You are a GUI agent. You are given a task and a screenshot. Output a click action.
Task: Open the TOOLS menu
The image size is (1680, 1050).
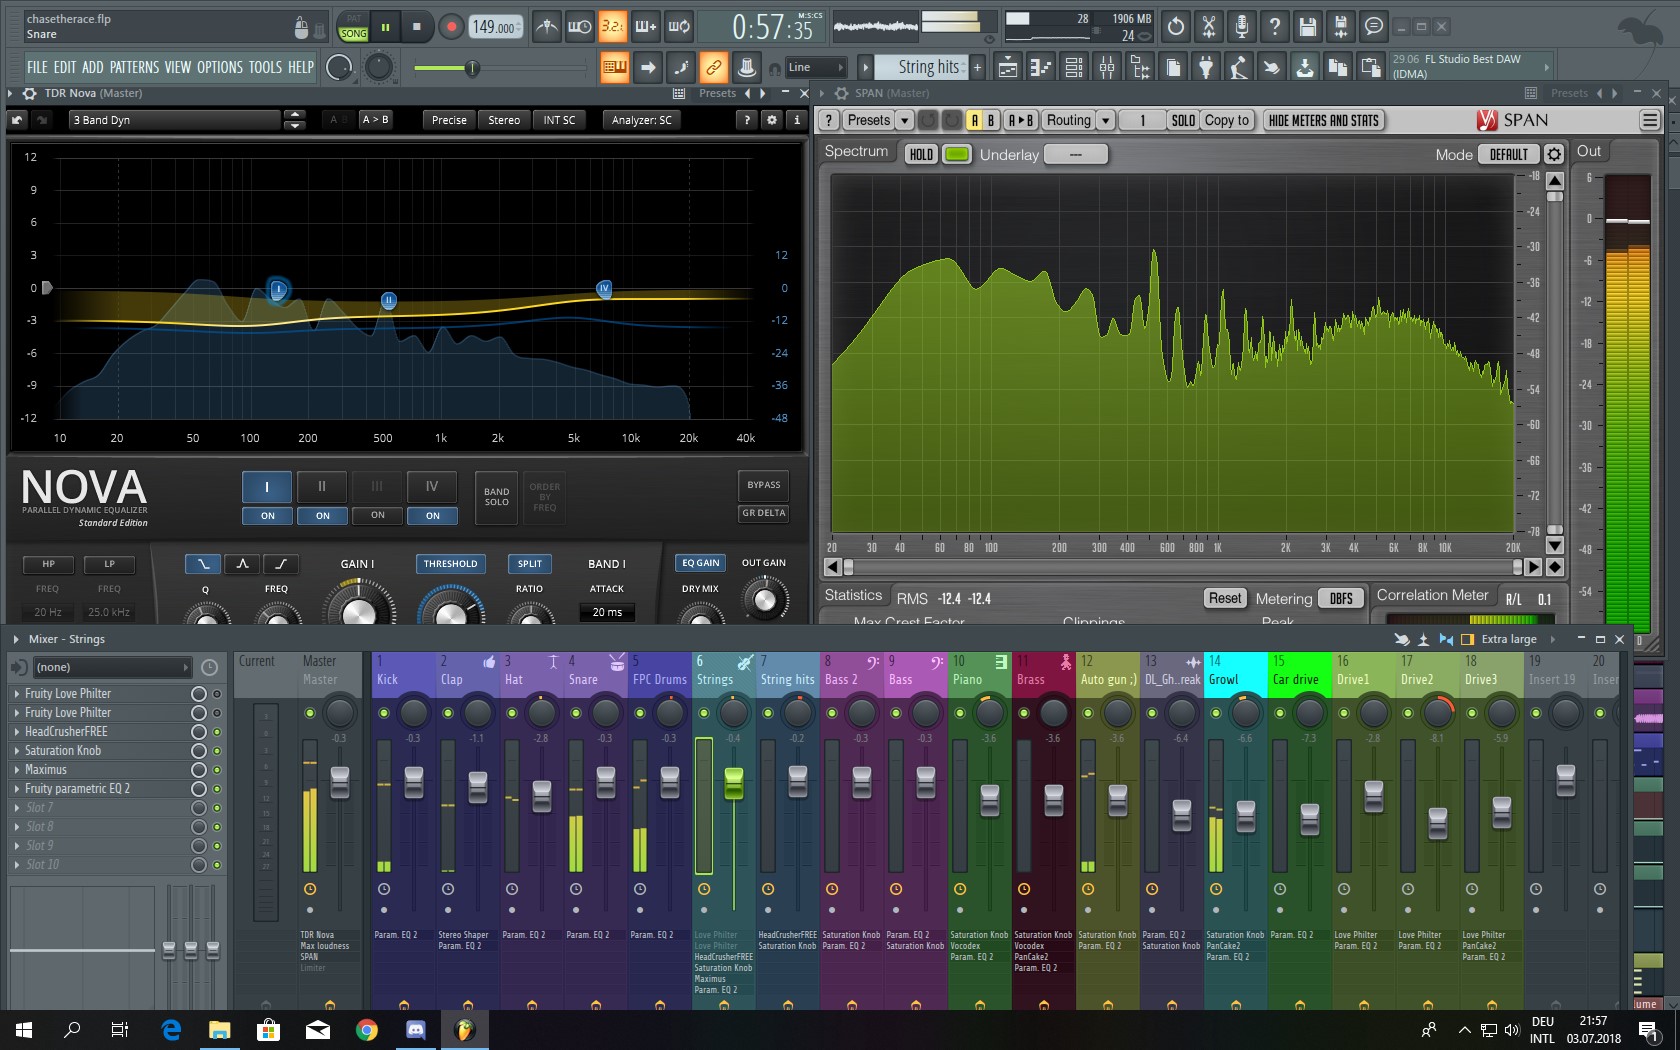coord(266,67)
